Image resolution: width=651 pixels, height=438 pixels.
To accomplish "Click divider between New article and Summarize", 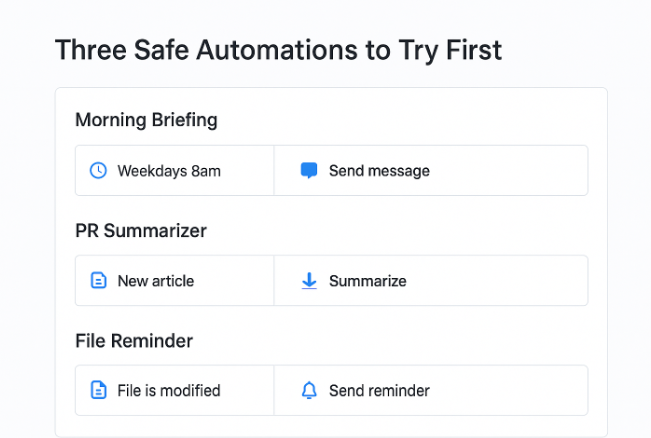I will 274,281.
